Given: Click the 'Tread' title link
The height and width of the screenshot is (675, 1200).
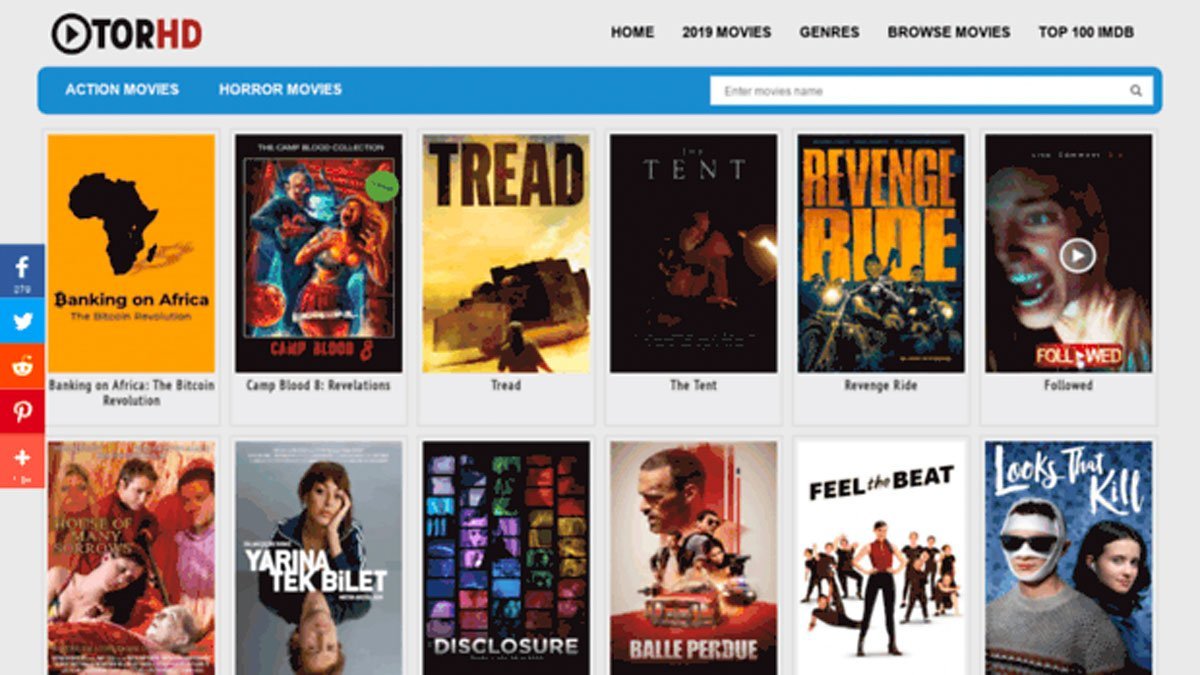Looking at the screenshot, I should [506, 385].
